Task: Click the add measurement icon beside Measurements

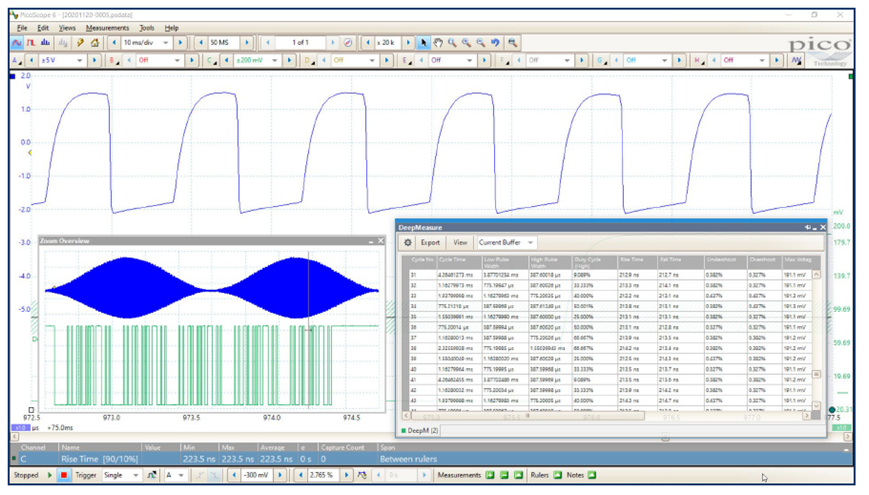Action: (490, 475)
